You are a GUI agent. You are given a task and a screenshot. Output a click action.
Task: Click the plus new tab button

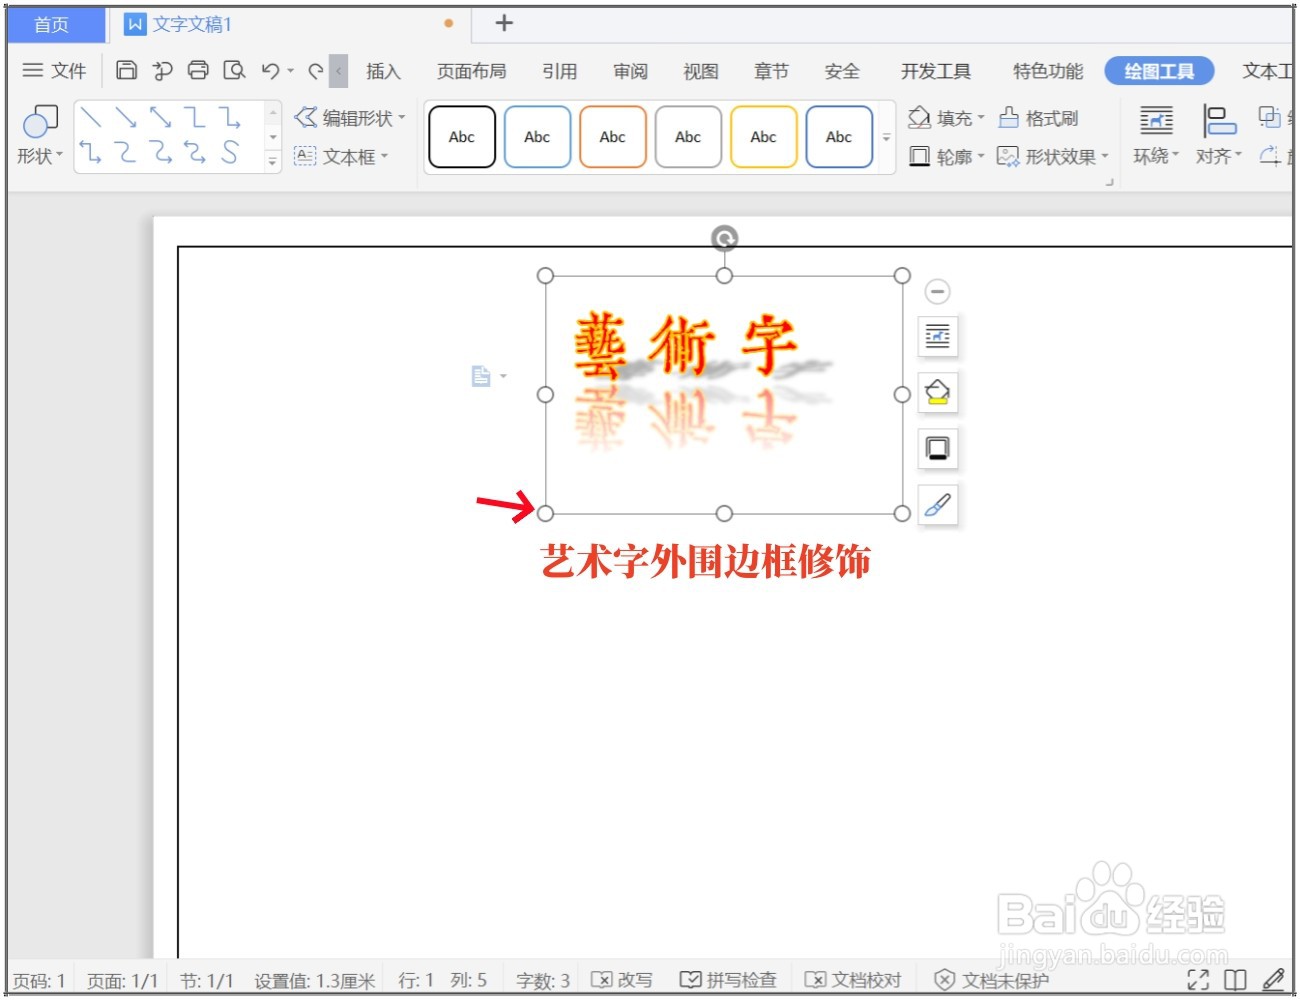pyautogui.click(x=504, y=23)
